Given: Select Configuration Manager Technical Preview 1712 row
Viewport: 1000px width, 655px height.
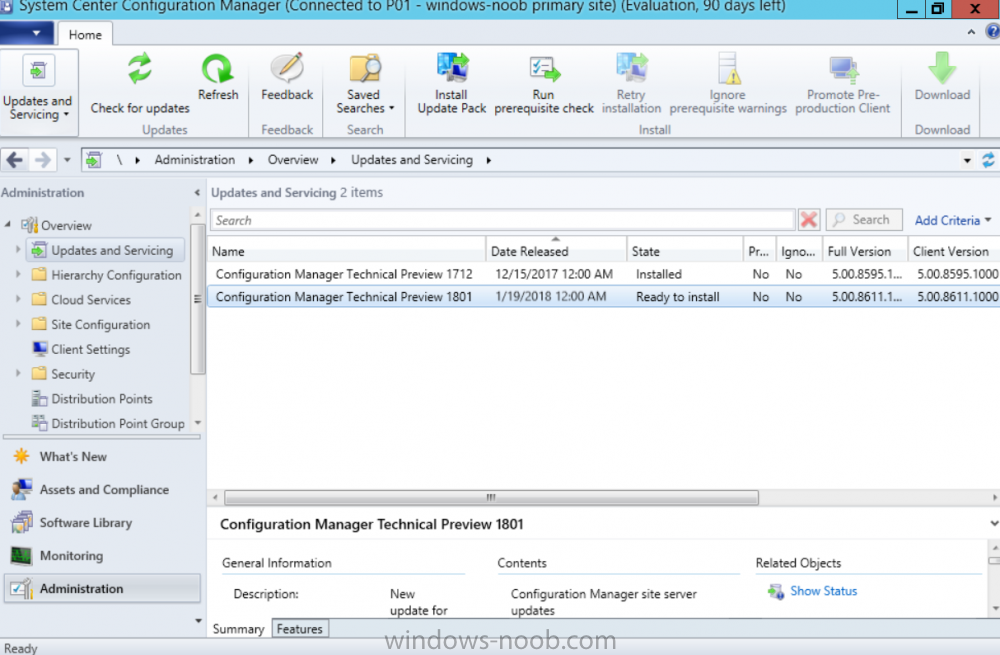Looking at the screenshot, I should click(603, 274).
